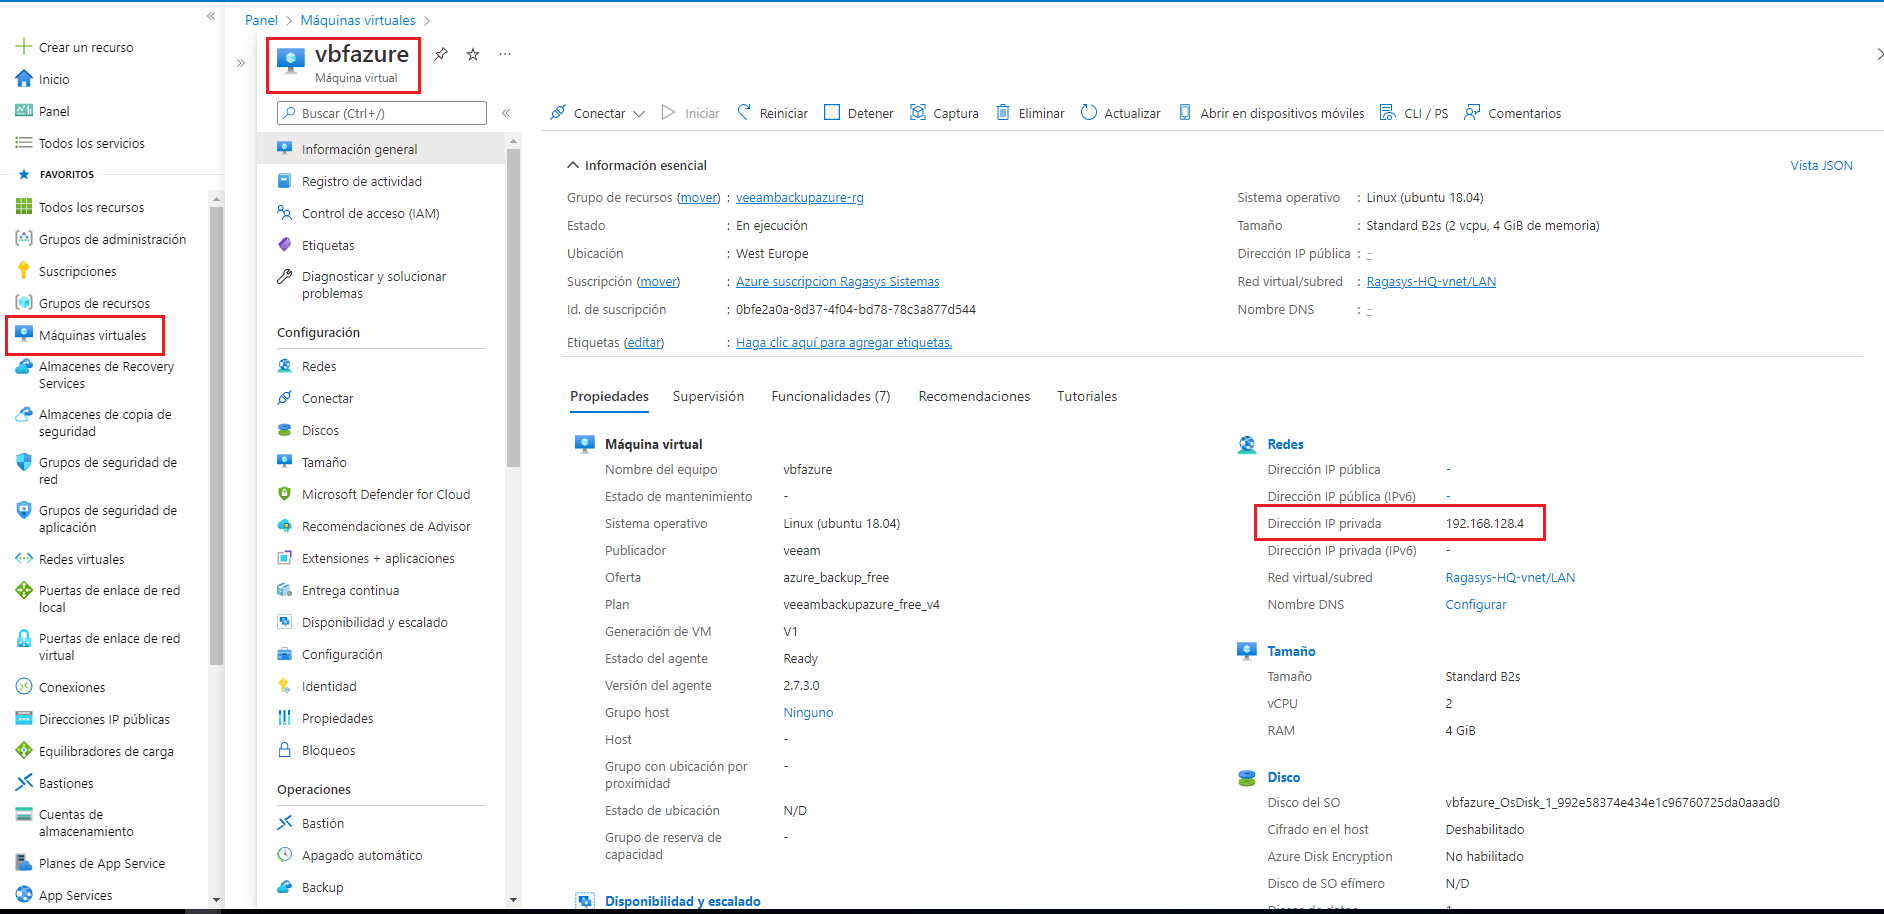Viewport: 1884px width, 914px height.
Task: Click the link to add tags
Action: point(844,343)
